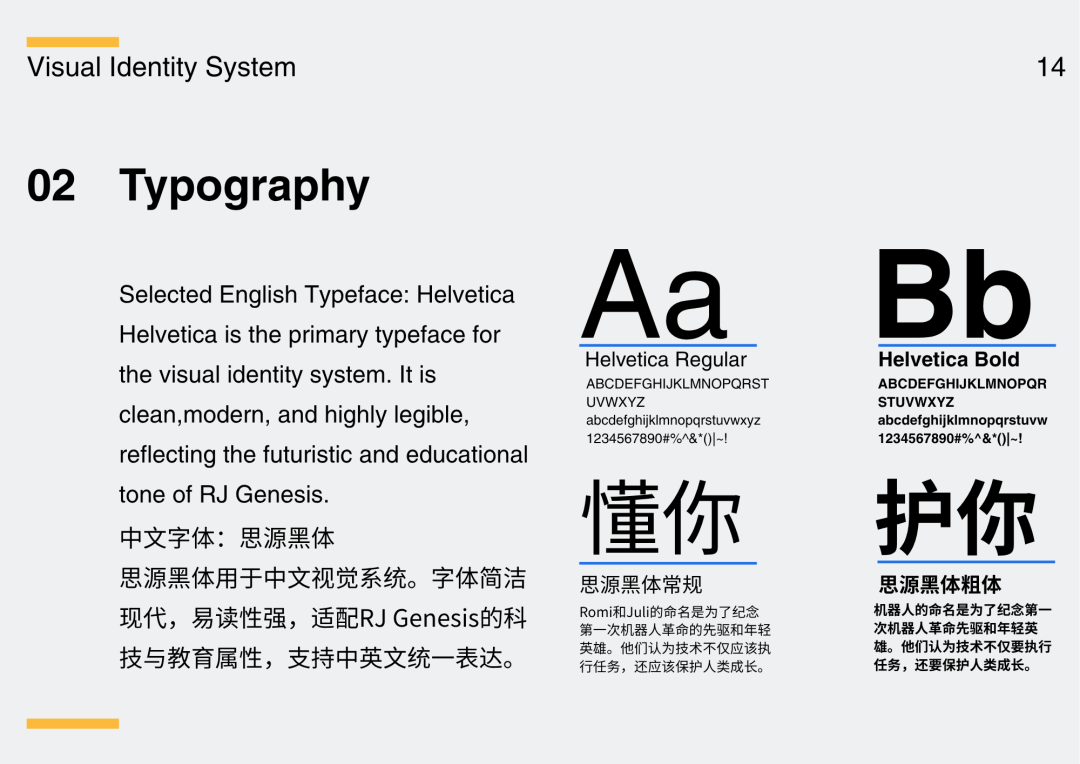Image resolution: width=1080 pixels, height=764 pixels.
Task: Click the 中文字体：思源黑体 line
Action: pos(227,538)
